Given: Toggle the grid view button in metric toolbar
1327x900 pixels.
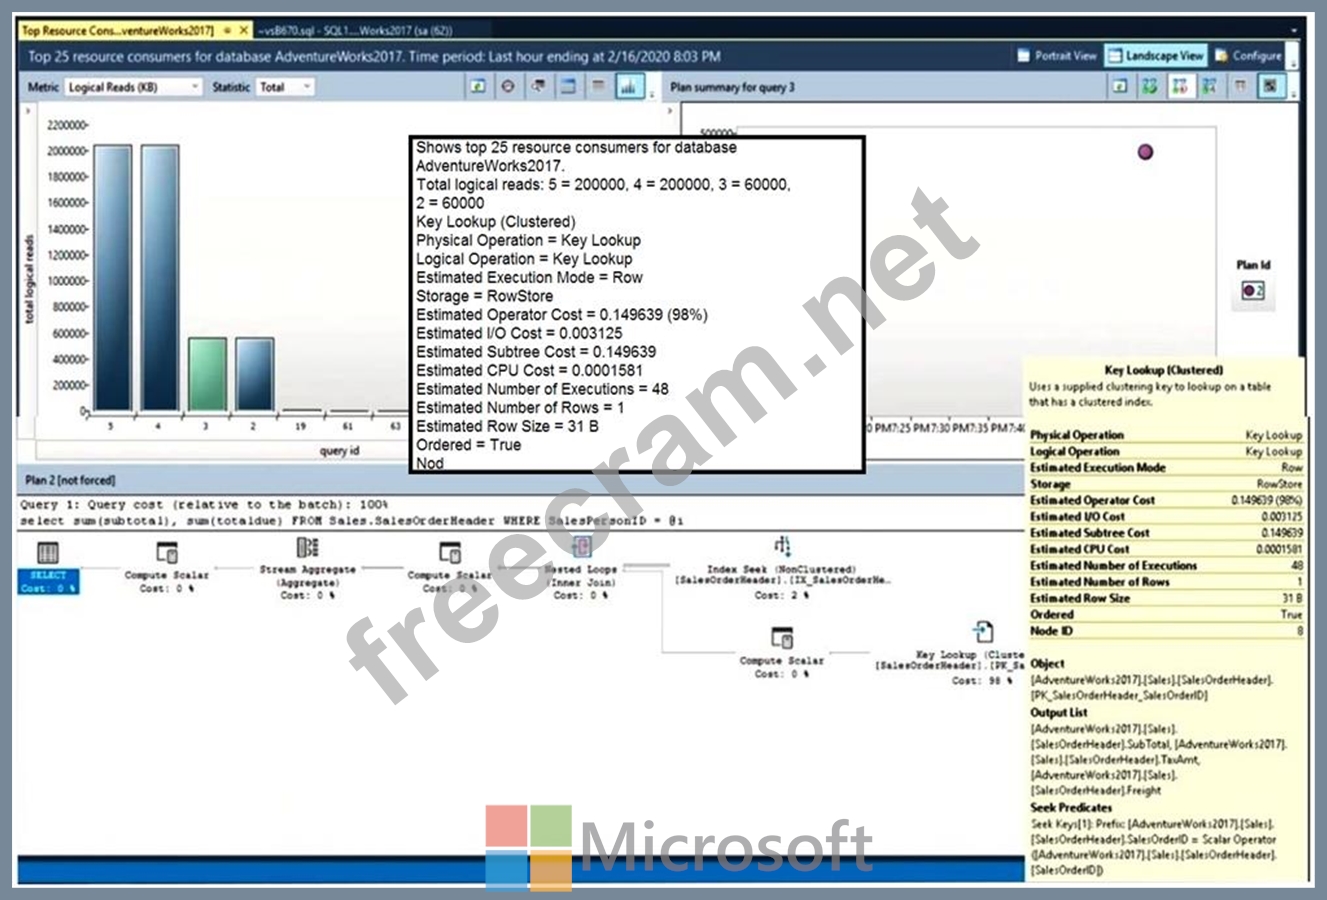Looking at the screenshot, I should pyautogui.click(x=598, y=87).
